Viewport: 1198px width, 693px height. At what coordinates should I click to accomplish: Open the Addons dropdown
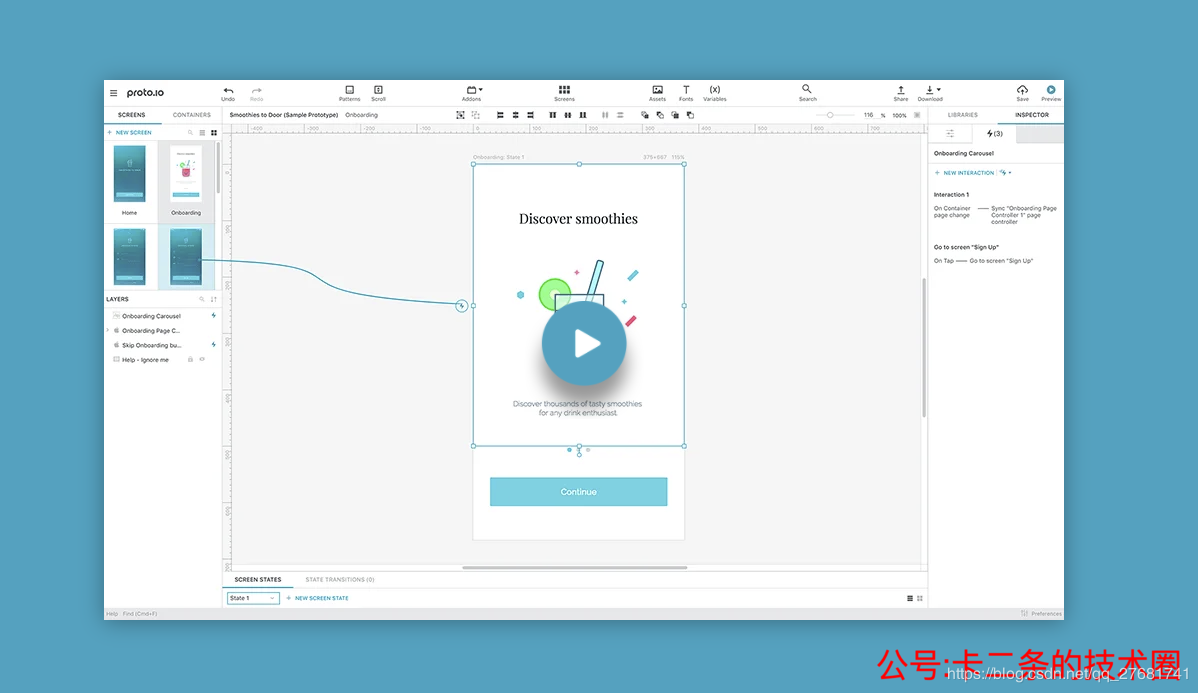tap(474, 94)
